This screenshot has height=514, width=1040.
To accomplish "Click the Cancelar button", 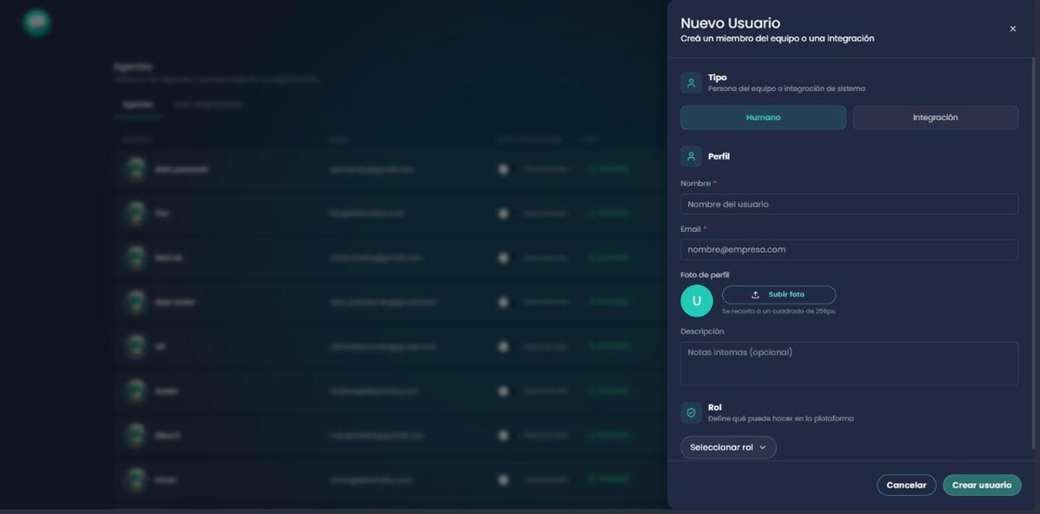I will (906, 485).
